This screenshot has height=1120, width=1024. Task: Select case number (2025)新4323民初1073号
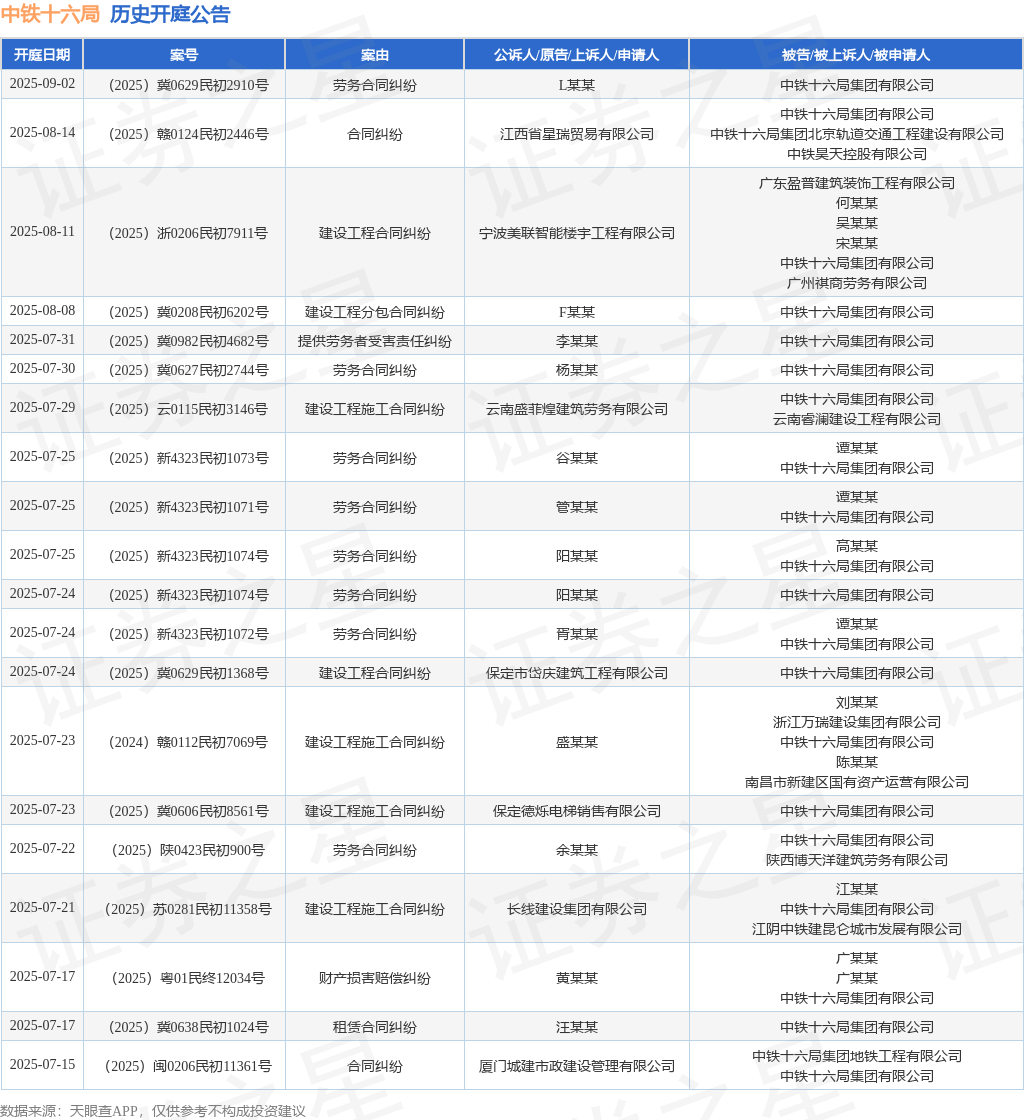point(189,458)
